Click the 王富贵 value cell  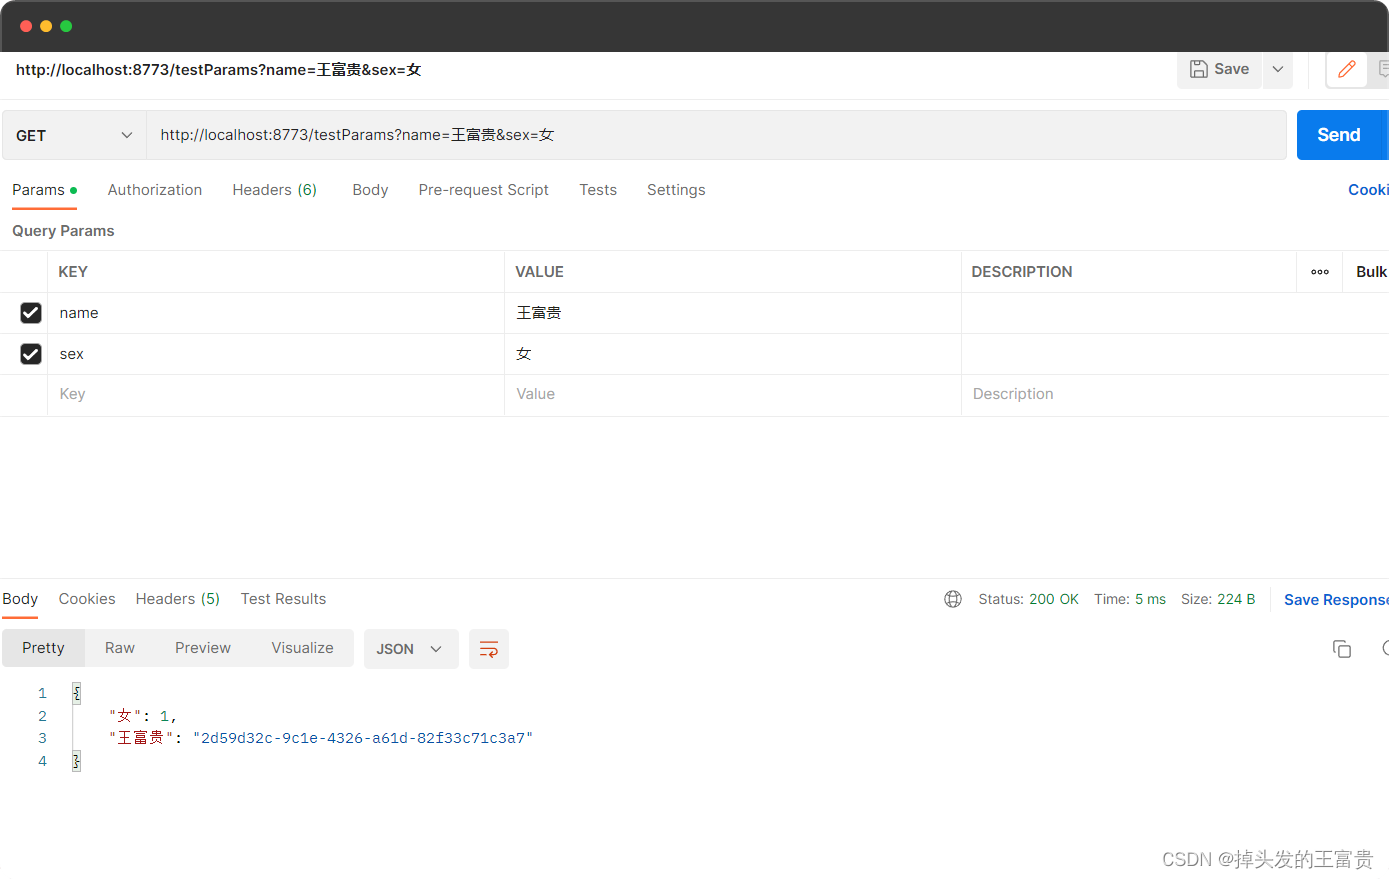click(x=733, y=313)
